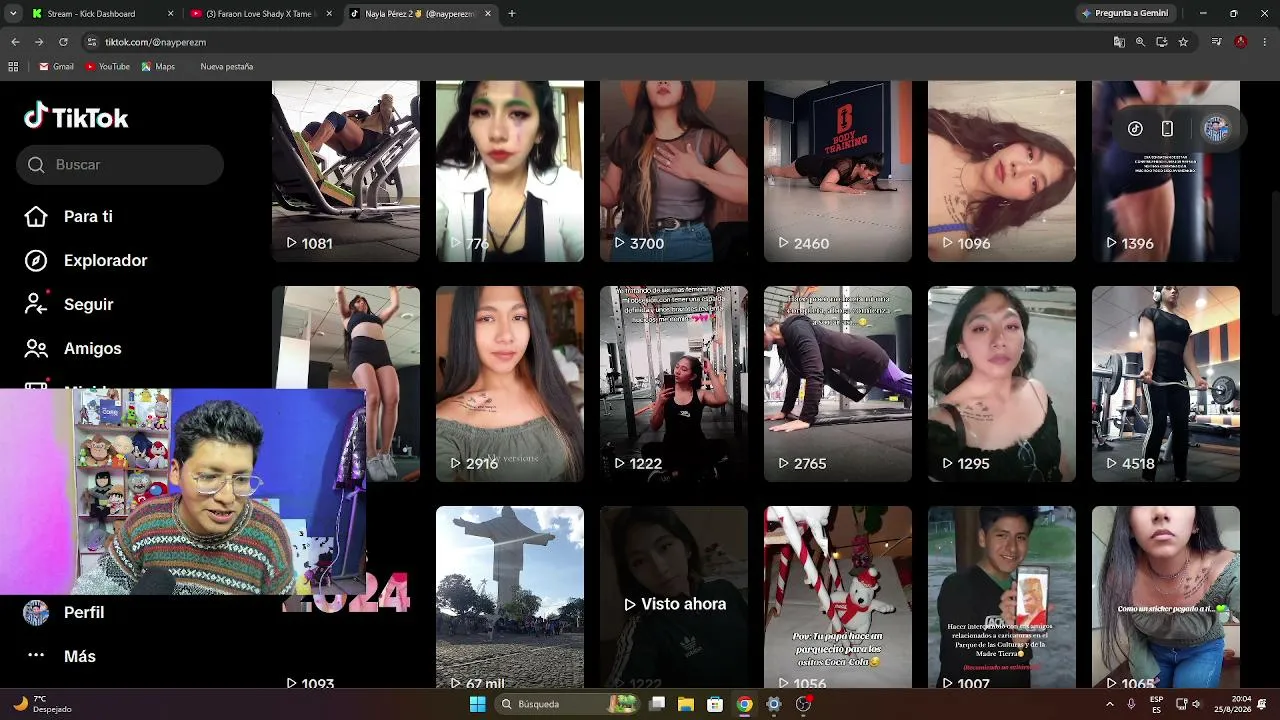Open the video marked Visto ahora
Image resolution: width=1280 pixels, height=720 pixels.
[674, 597]
